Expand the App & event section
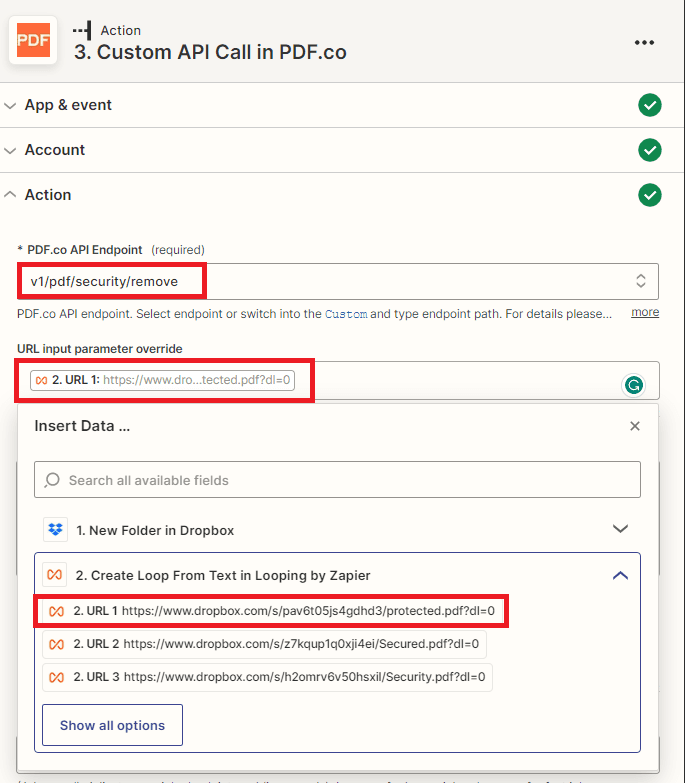The height and width of the screenshot is (783, 685). [67, 105]
